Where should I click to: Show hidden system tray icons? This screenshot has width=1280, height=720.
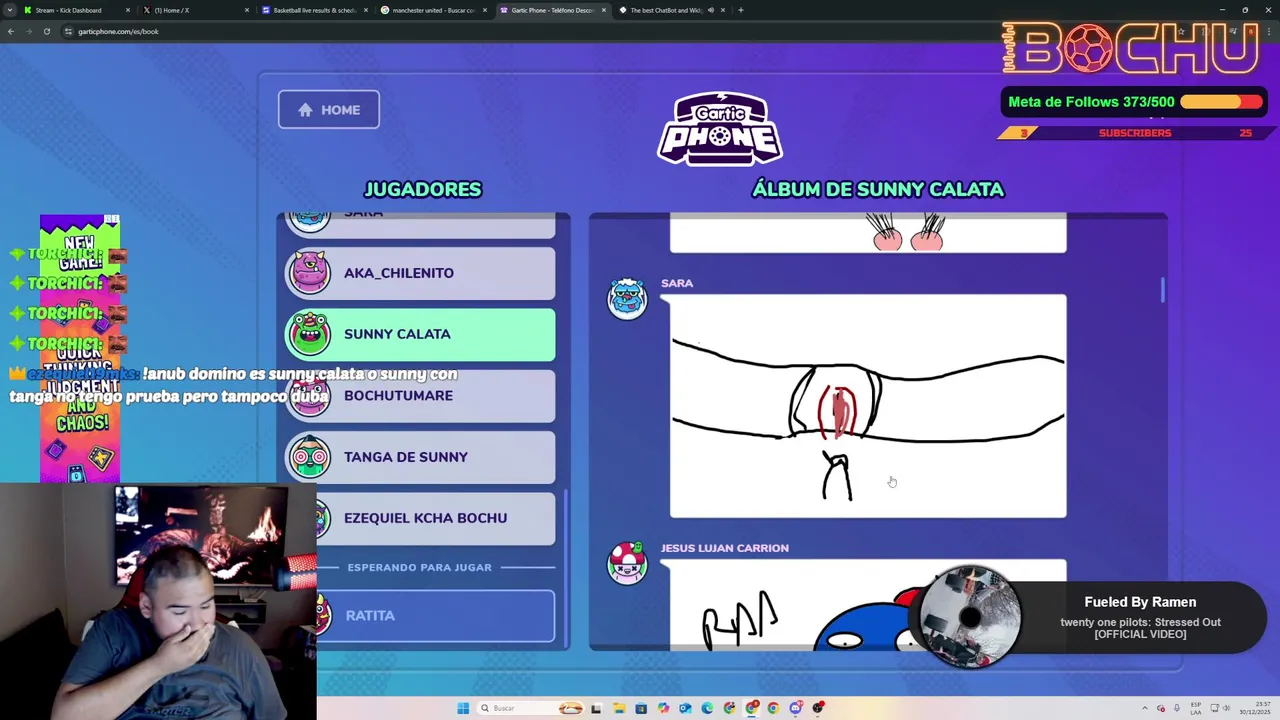pos(1145,708)
